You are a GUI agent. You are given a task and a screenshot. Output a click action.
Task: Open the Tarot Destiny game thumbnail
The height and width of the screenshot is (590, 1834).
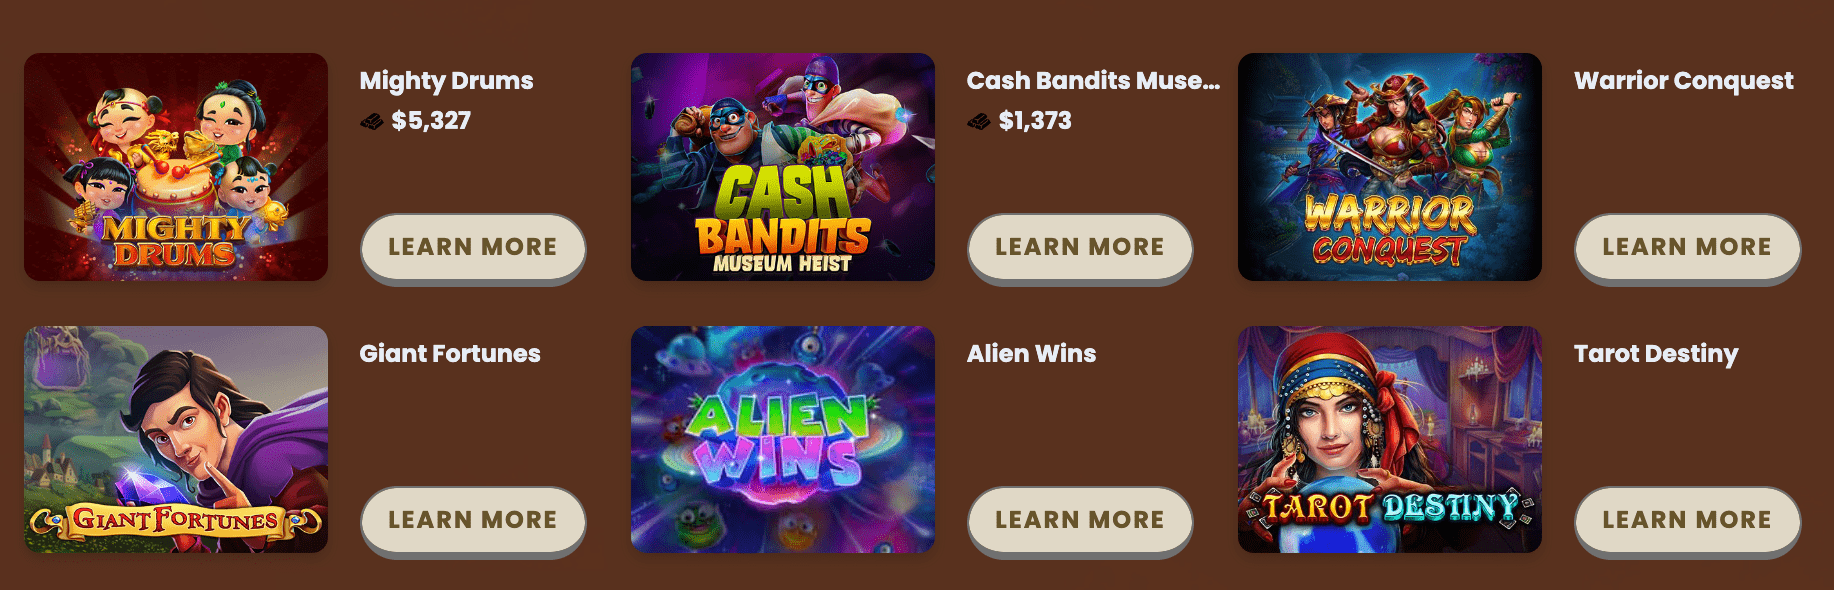click(x=1390, y=440)
